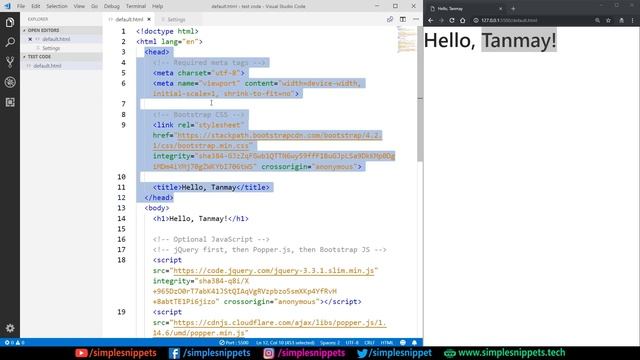Click the Manage gear icon
Screen dimensions: 640x360
pyautogui.click(x=10, y=328)
